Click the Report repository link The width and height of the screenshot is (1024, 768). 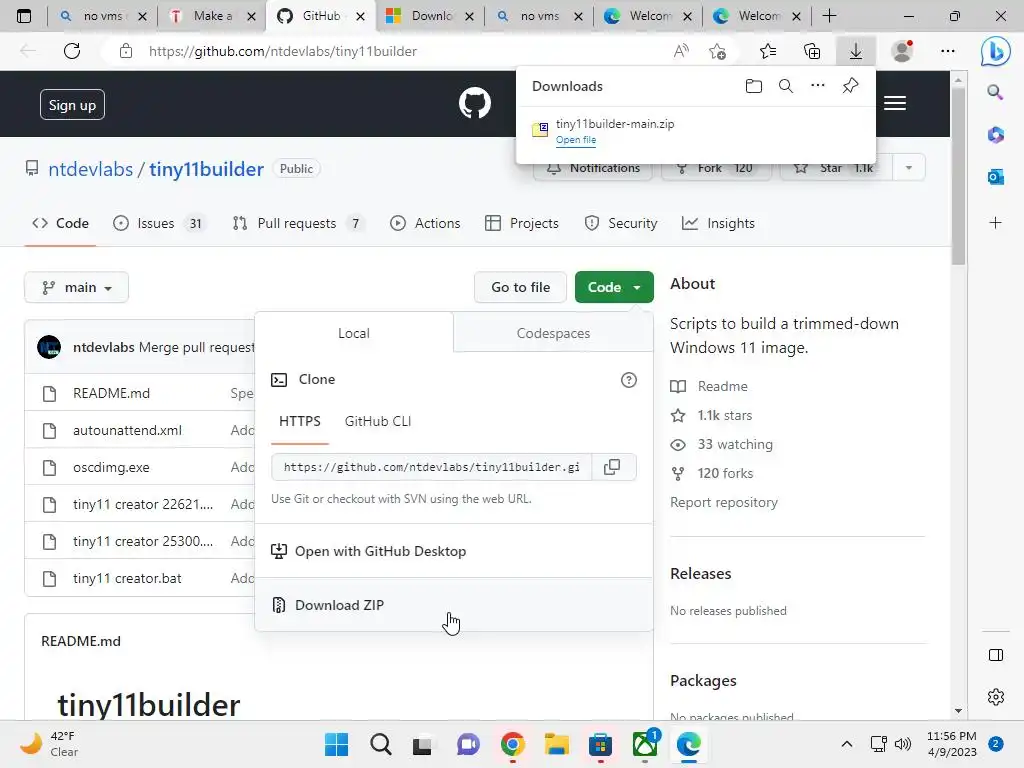(x=724, y=502)
